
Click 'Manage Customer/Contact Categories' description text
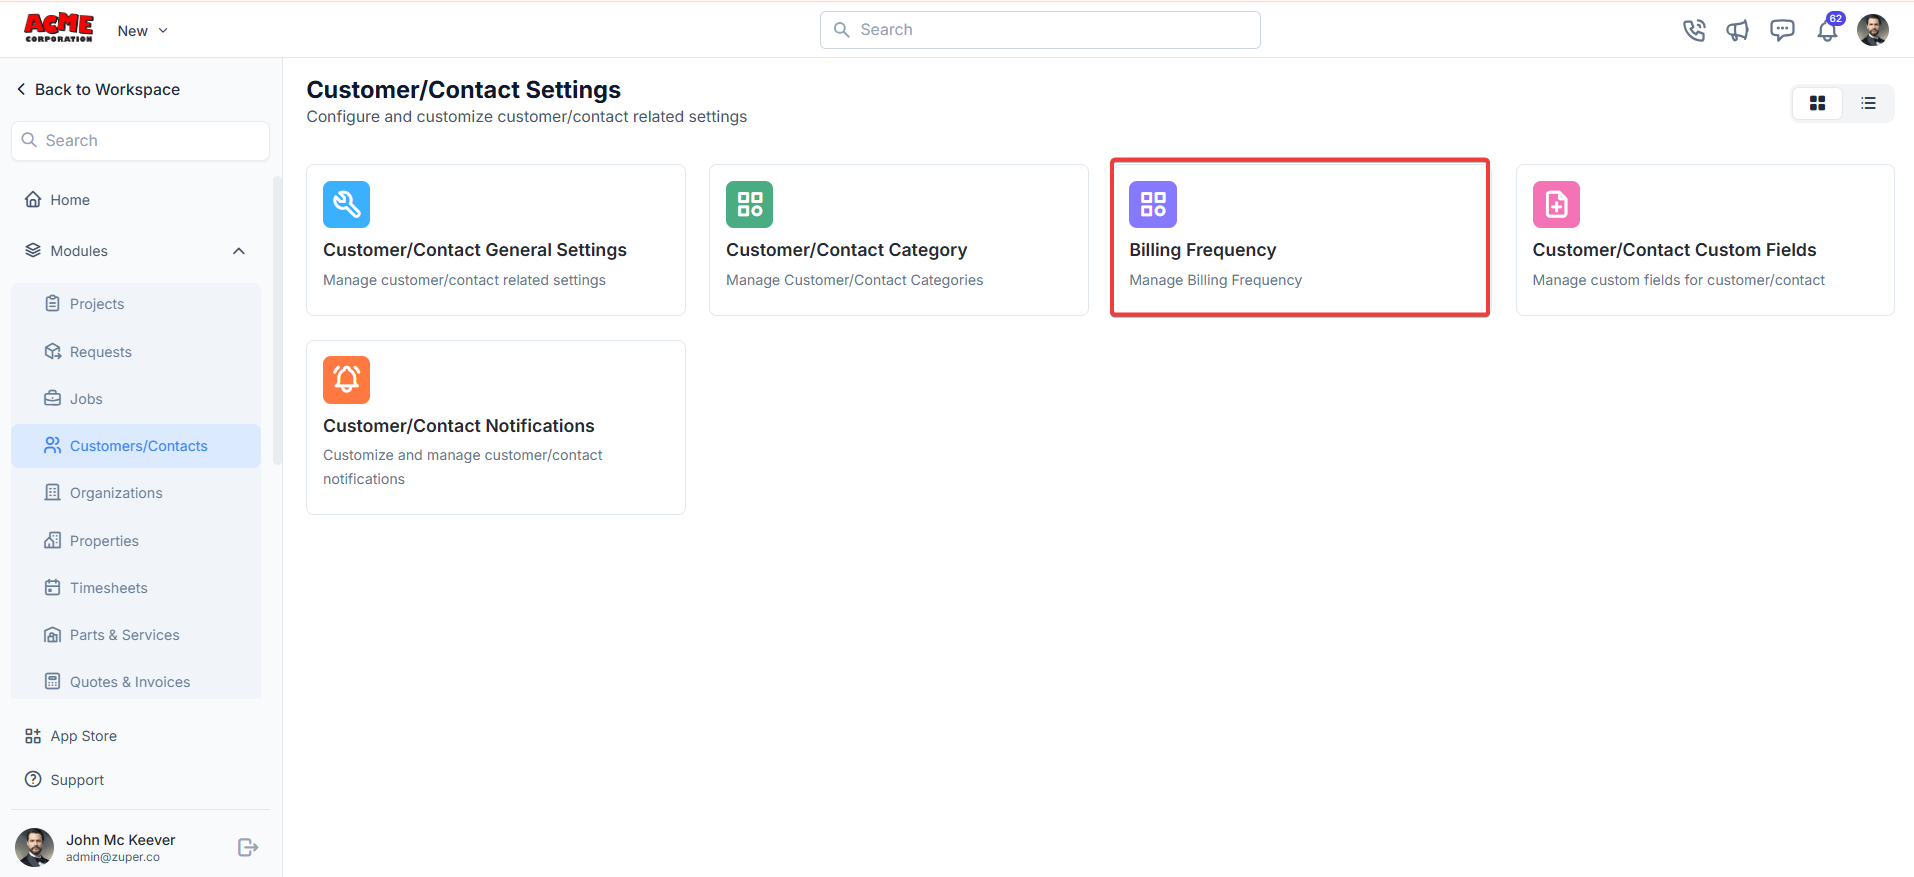point(855,280)
